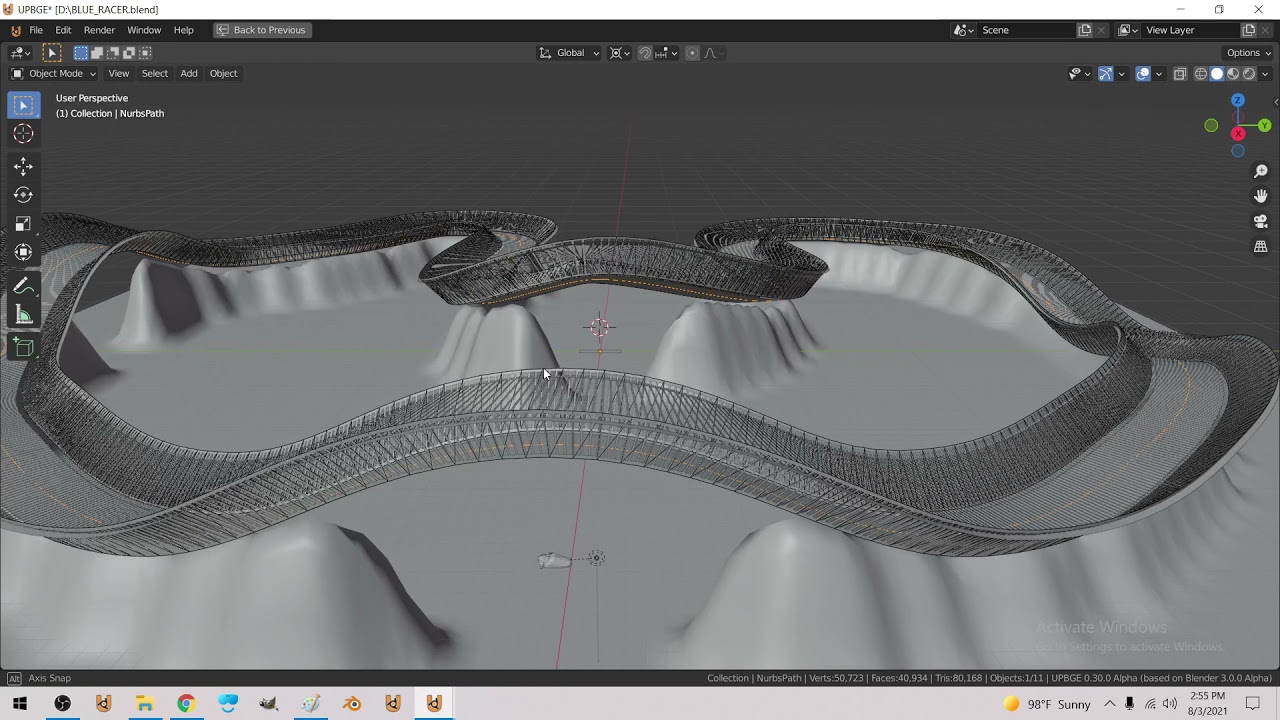The width and height of the screenshot is (1280, 720).
Task: Open the Object menu in viewport header
Action: point(223,74)
